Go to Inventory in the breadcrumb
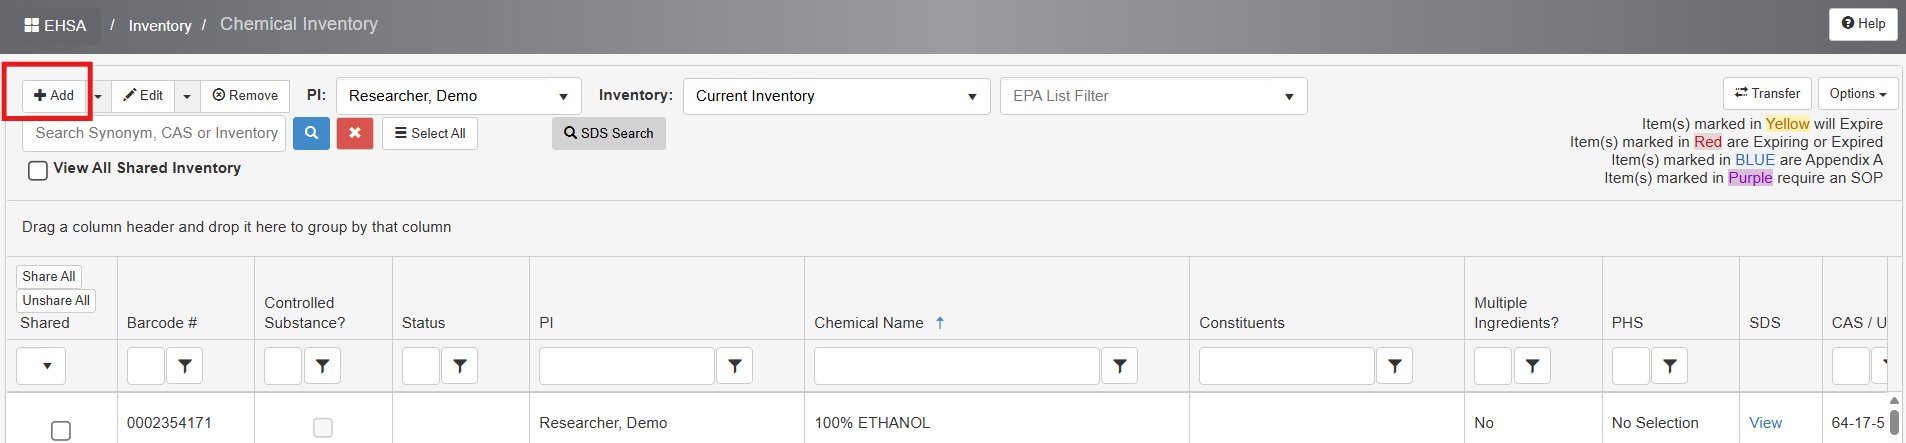 [x=160, y=26]
